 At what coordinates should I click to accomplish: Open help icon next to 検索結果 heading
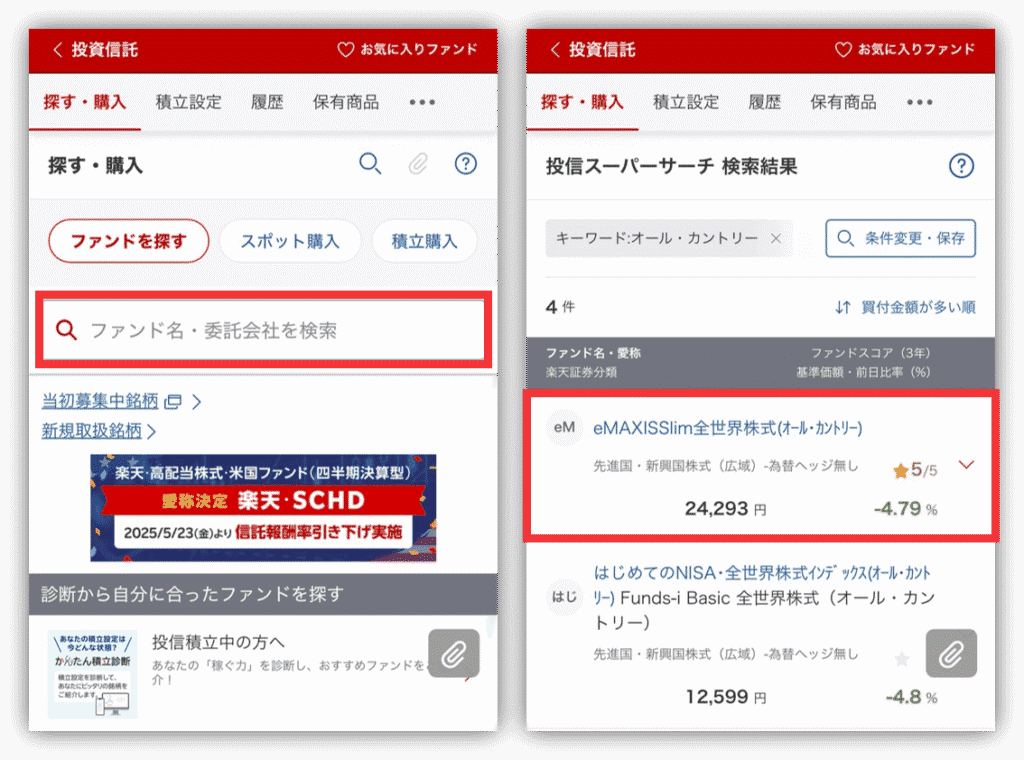pyautogui.click(x=961, y=166)
